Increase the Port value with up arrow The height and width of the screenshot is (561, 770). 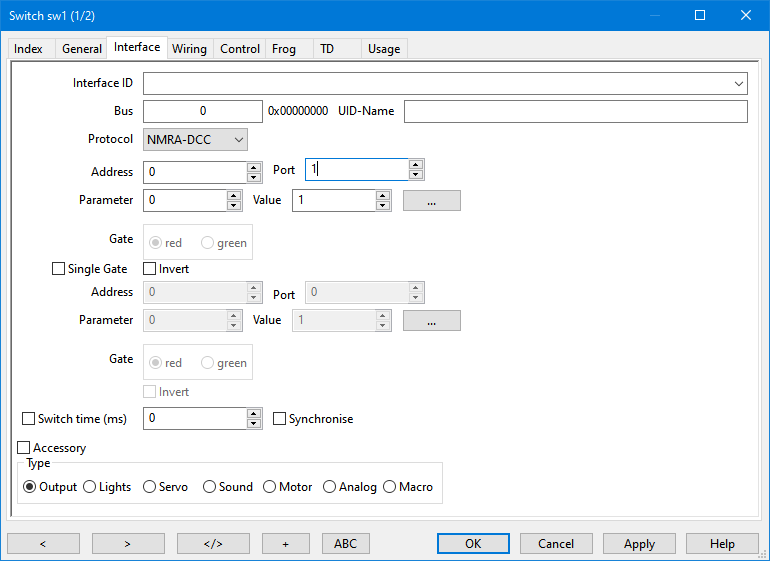[417, 165]
